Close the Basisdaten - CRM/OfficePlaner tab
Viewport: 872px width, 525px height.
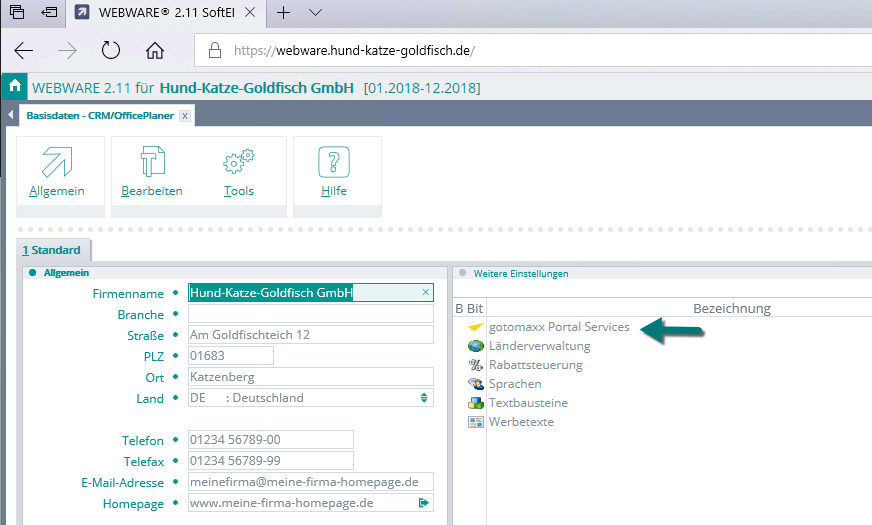coord(185,116)
